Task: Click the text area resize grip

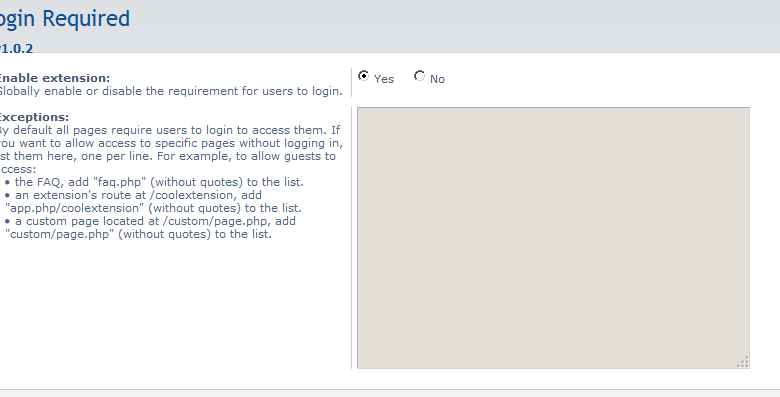Action: pyautogui.click(x=743, y=362)
